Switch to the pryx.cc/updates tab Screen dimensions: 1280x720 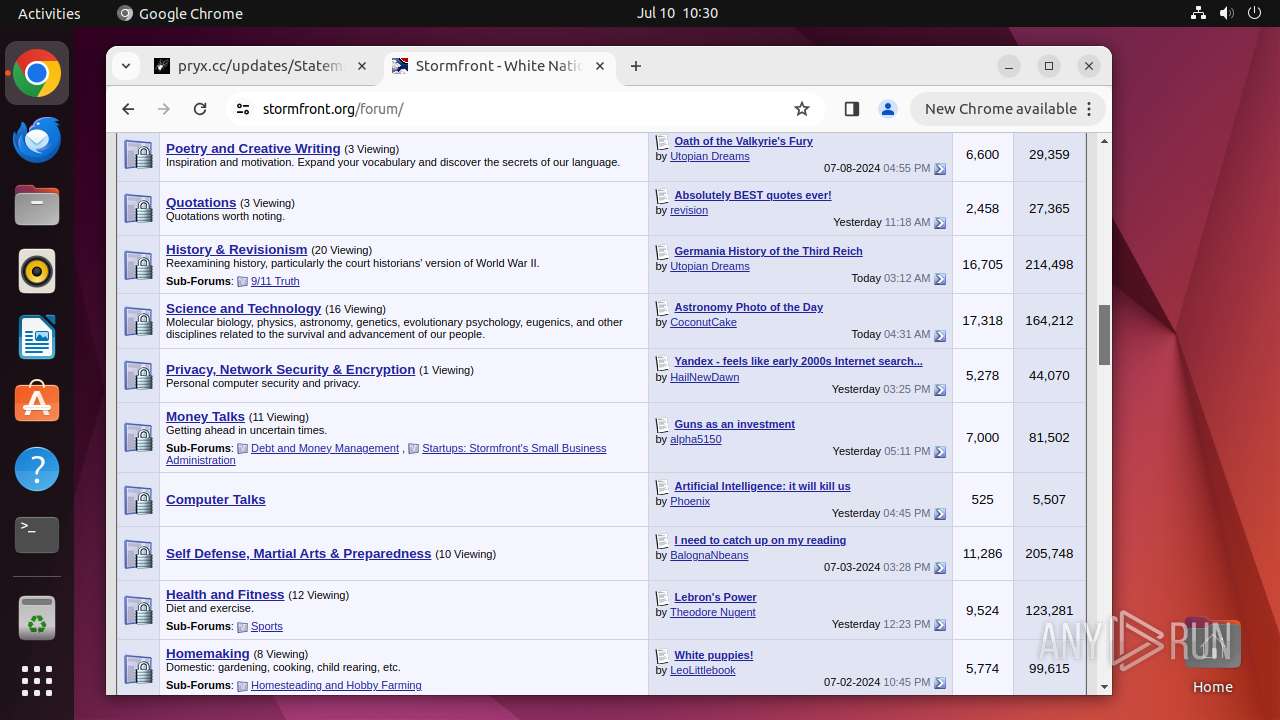[261, 66]
